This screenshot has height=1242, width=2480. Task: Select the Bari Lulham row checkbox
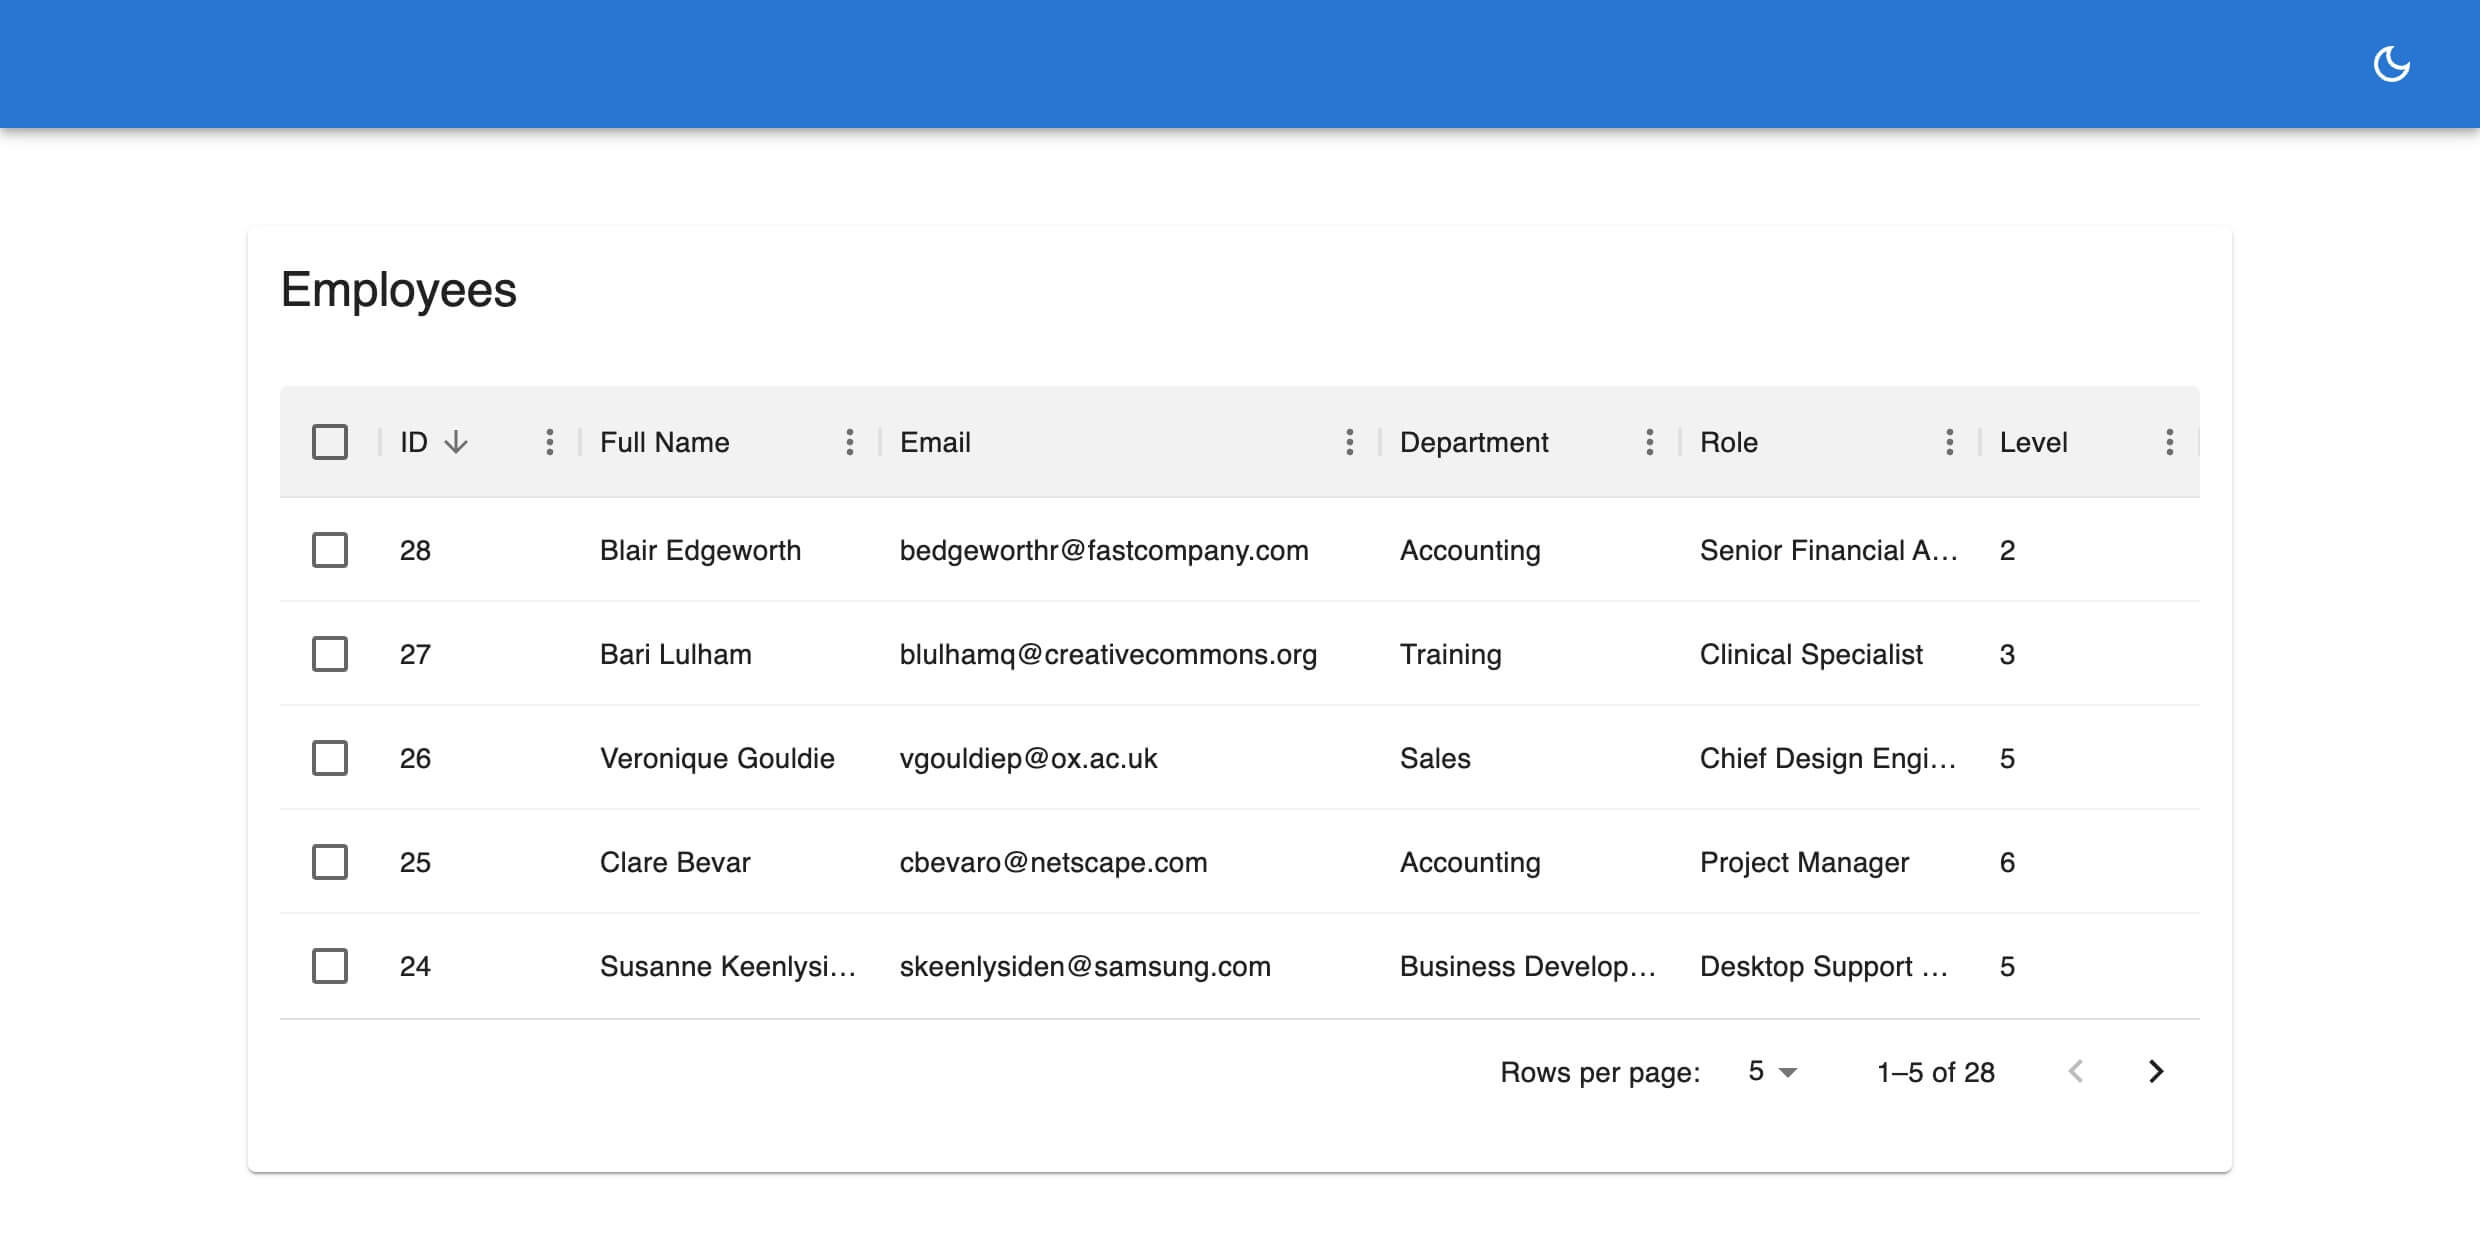[x=330, y=654]
